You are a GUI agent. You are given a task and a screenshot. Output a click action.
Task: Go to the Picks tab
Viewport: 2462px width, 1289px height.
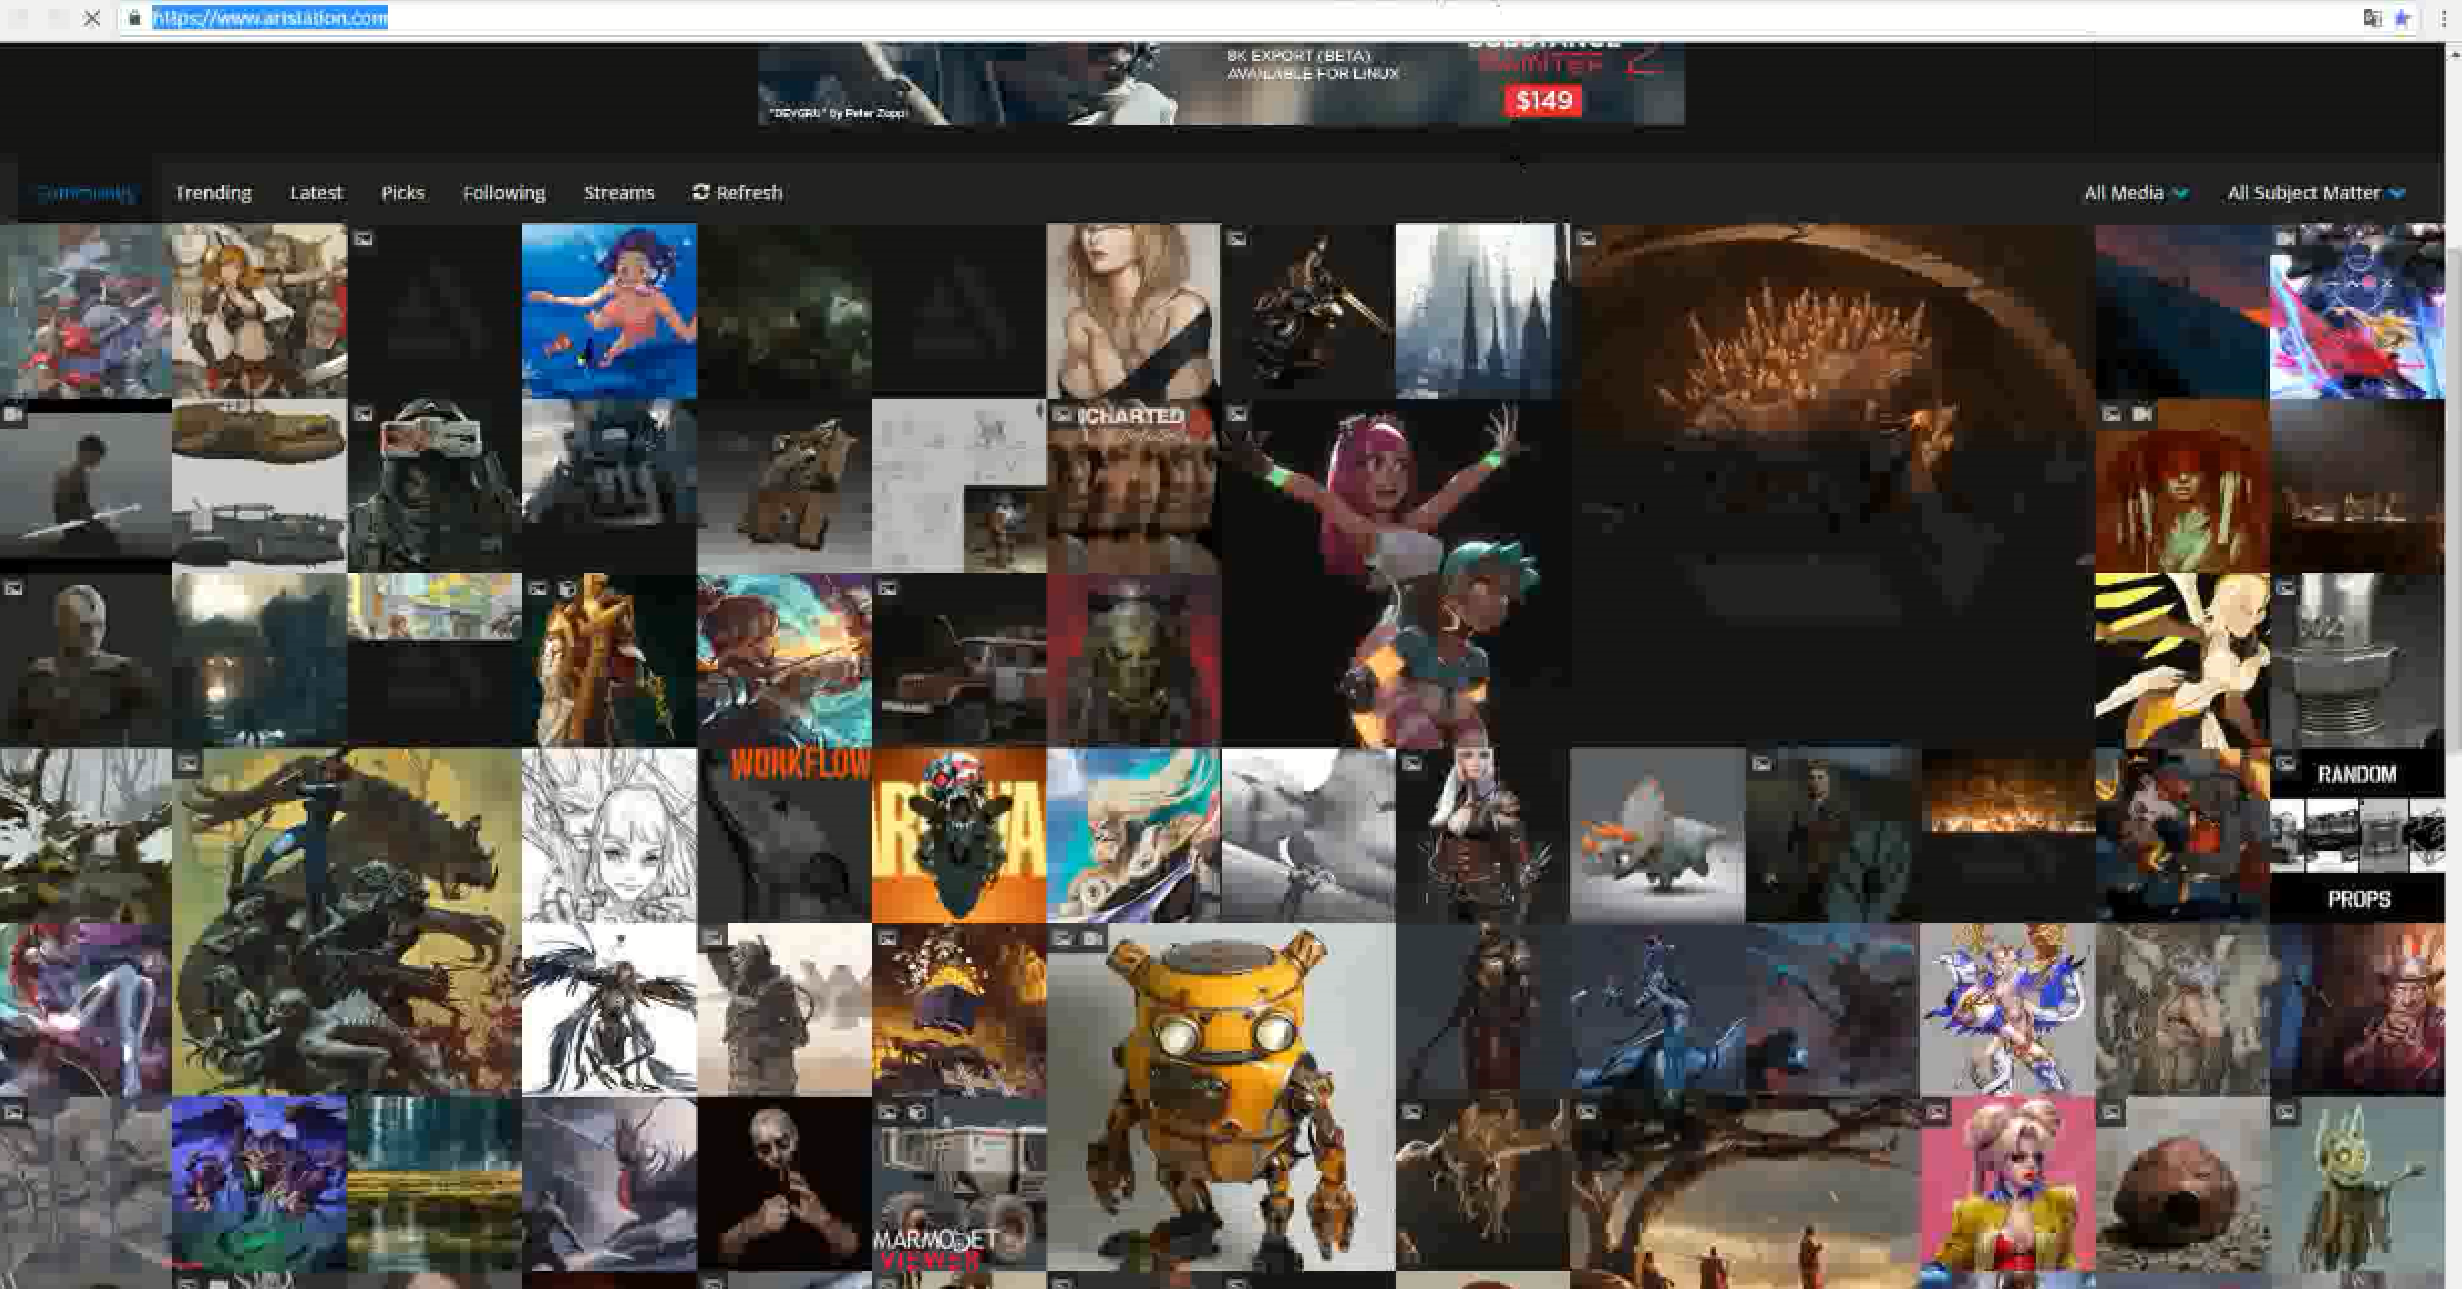pyautogui.click(x=402, y=193)
